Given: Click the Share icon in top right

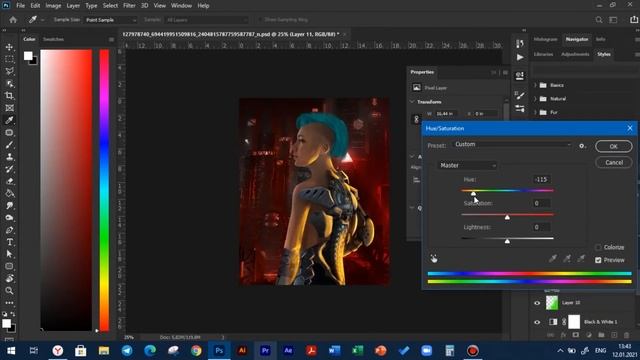Looking at the screenshot, I should pyautogui.click(x=634, y=19).
